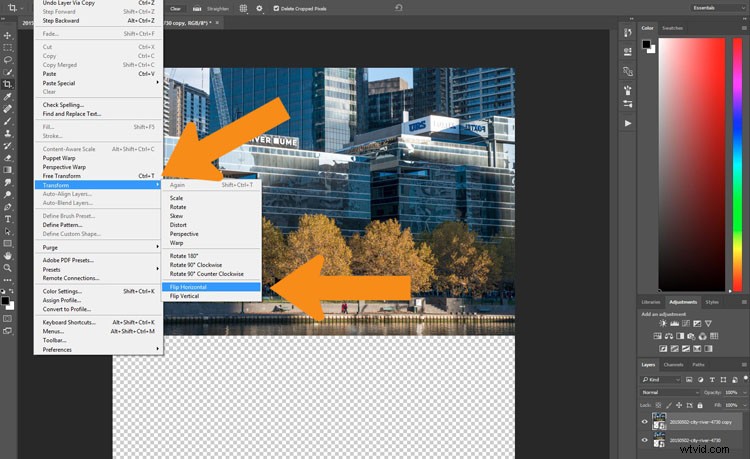Select the Zoom tool
The width and height of the screenshot is (750, 459).
pos(8,268)
